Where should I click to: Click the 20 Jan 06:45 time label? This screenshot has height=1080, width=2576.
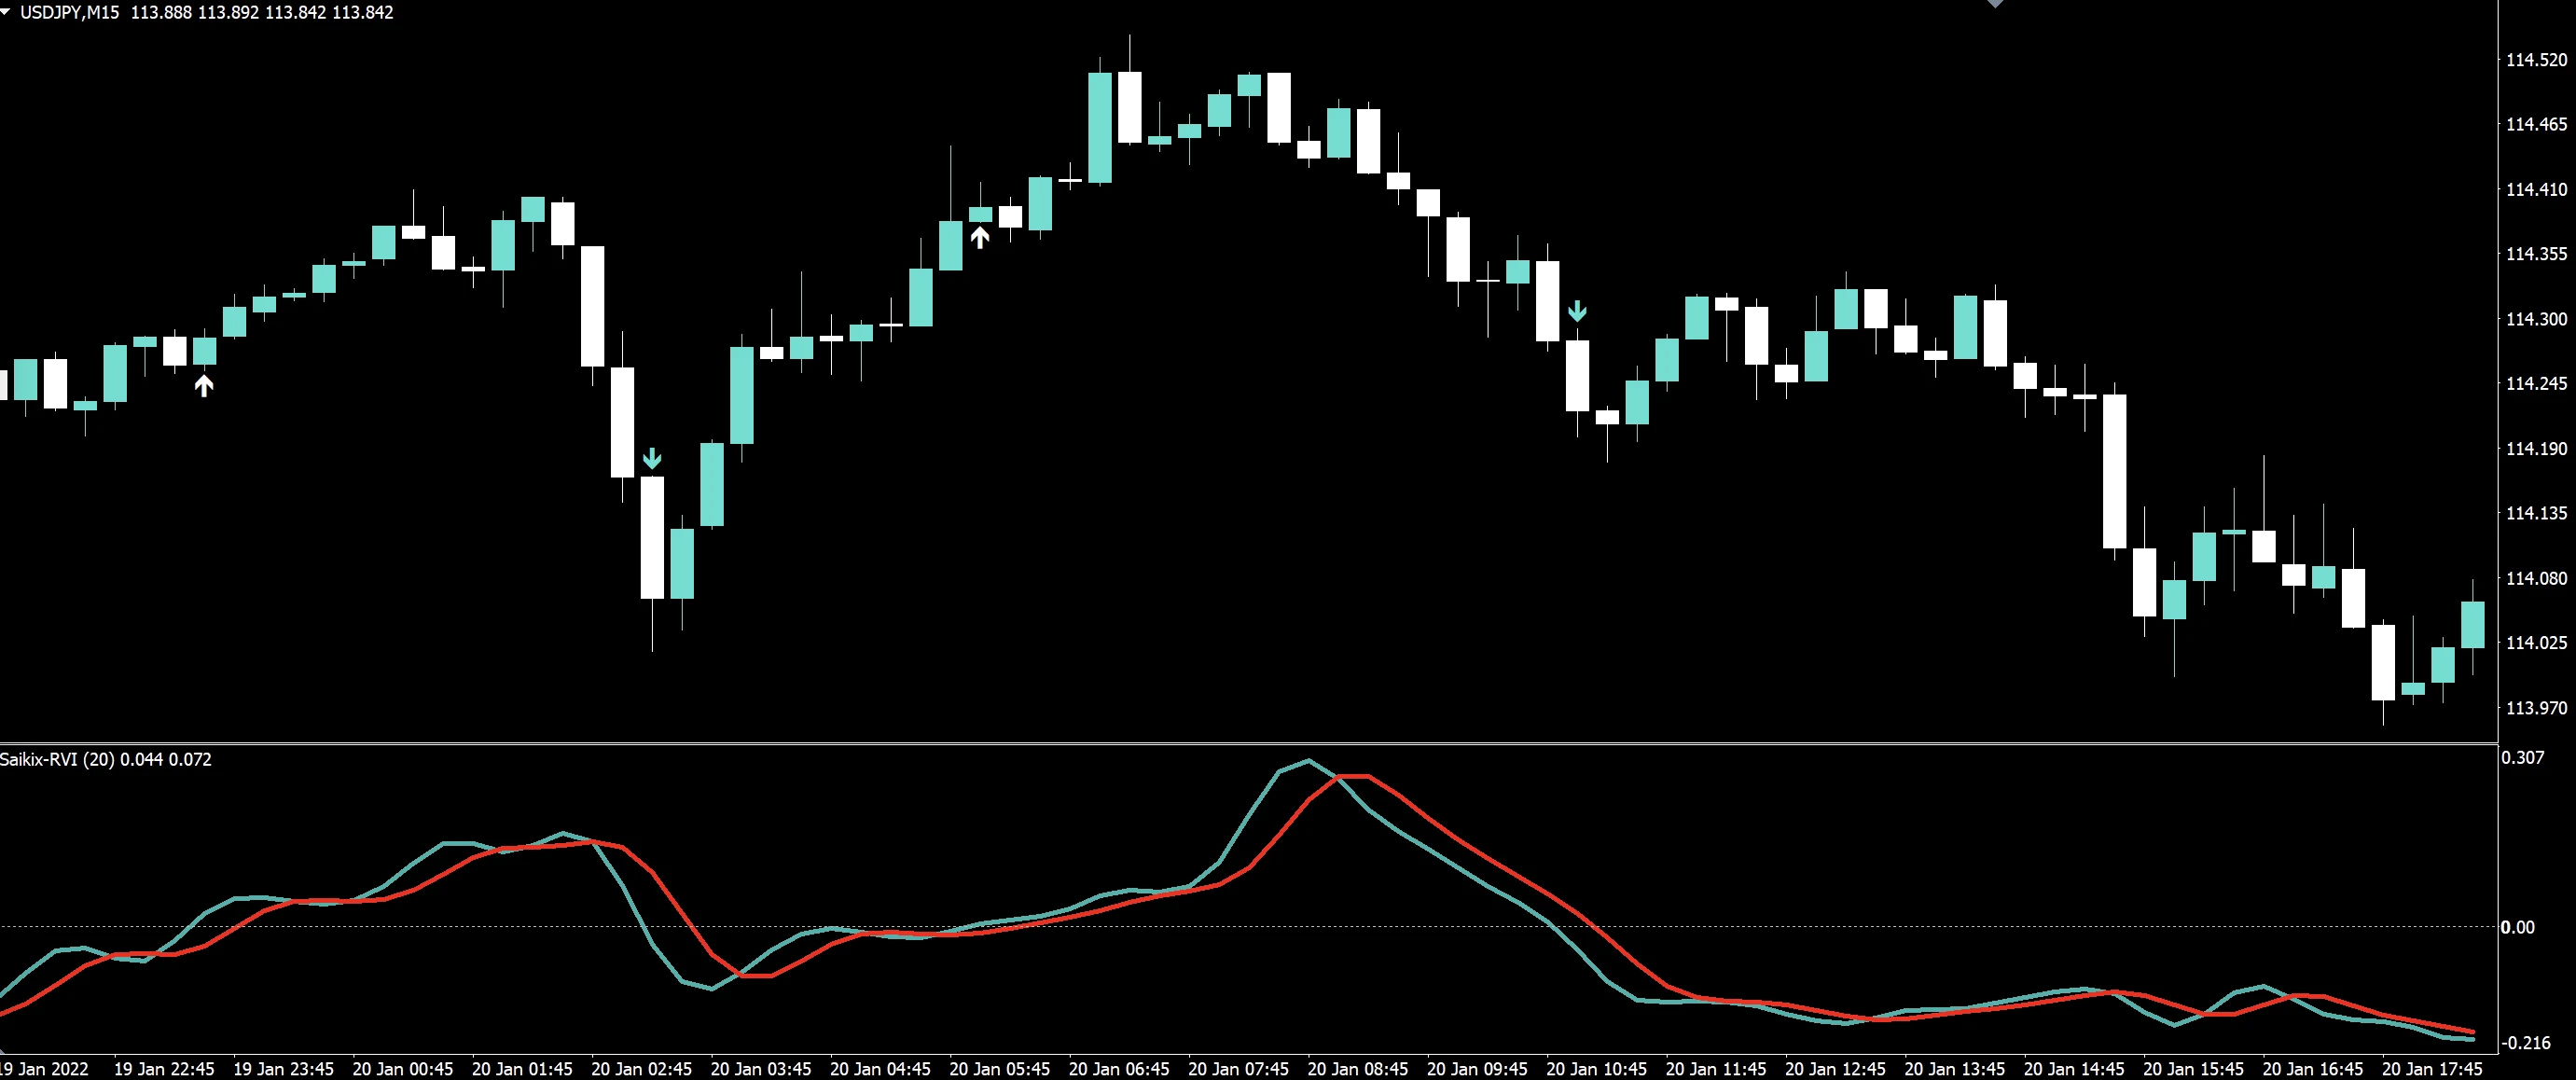[x=1118, y=1069]
